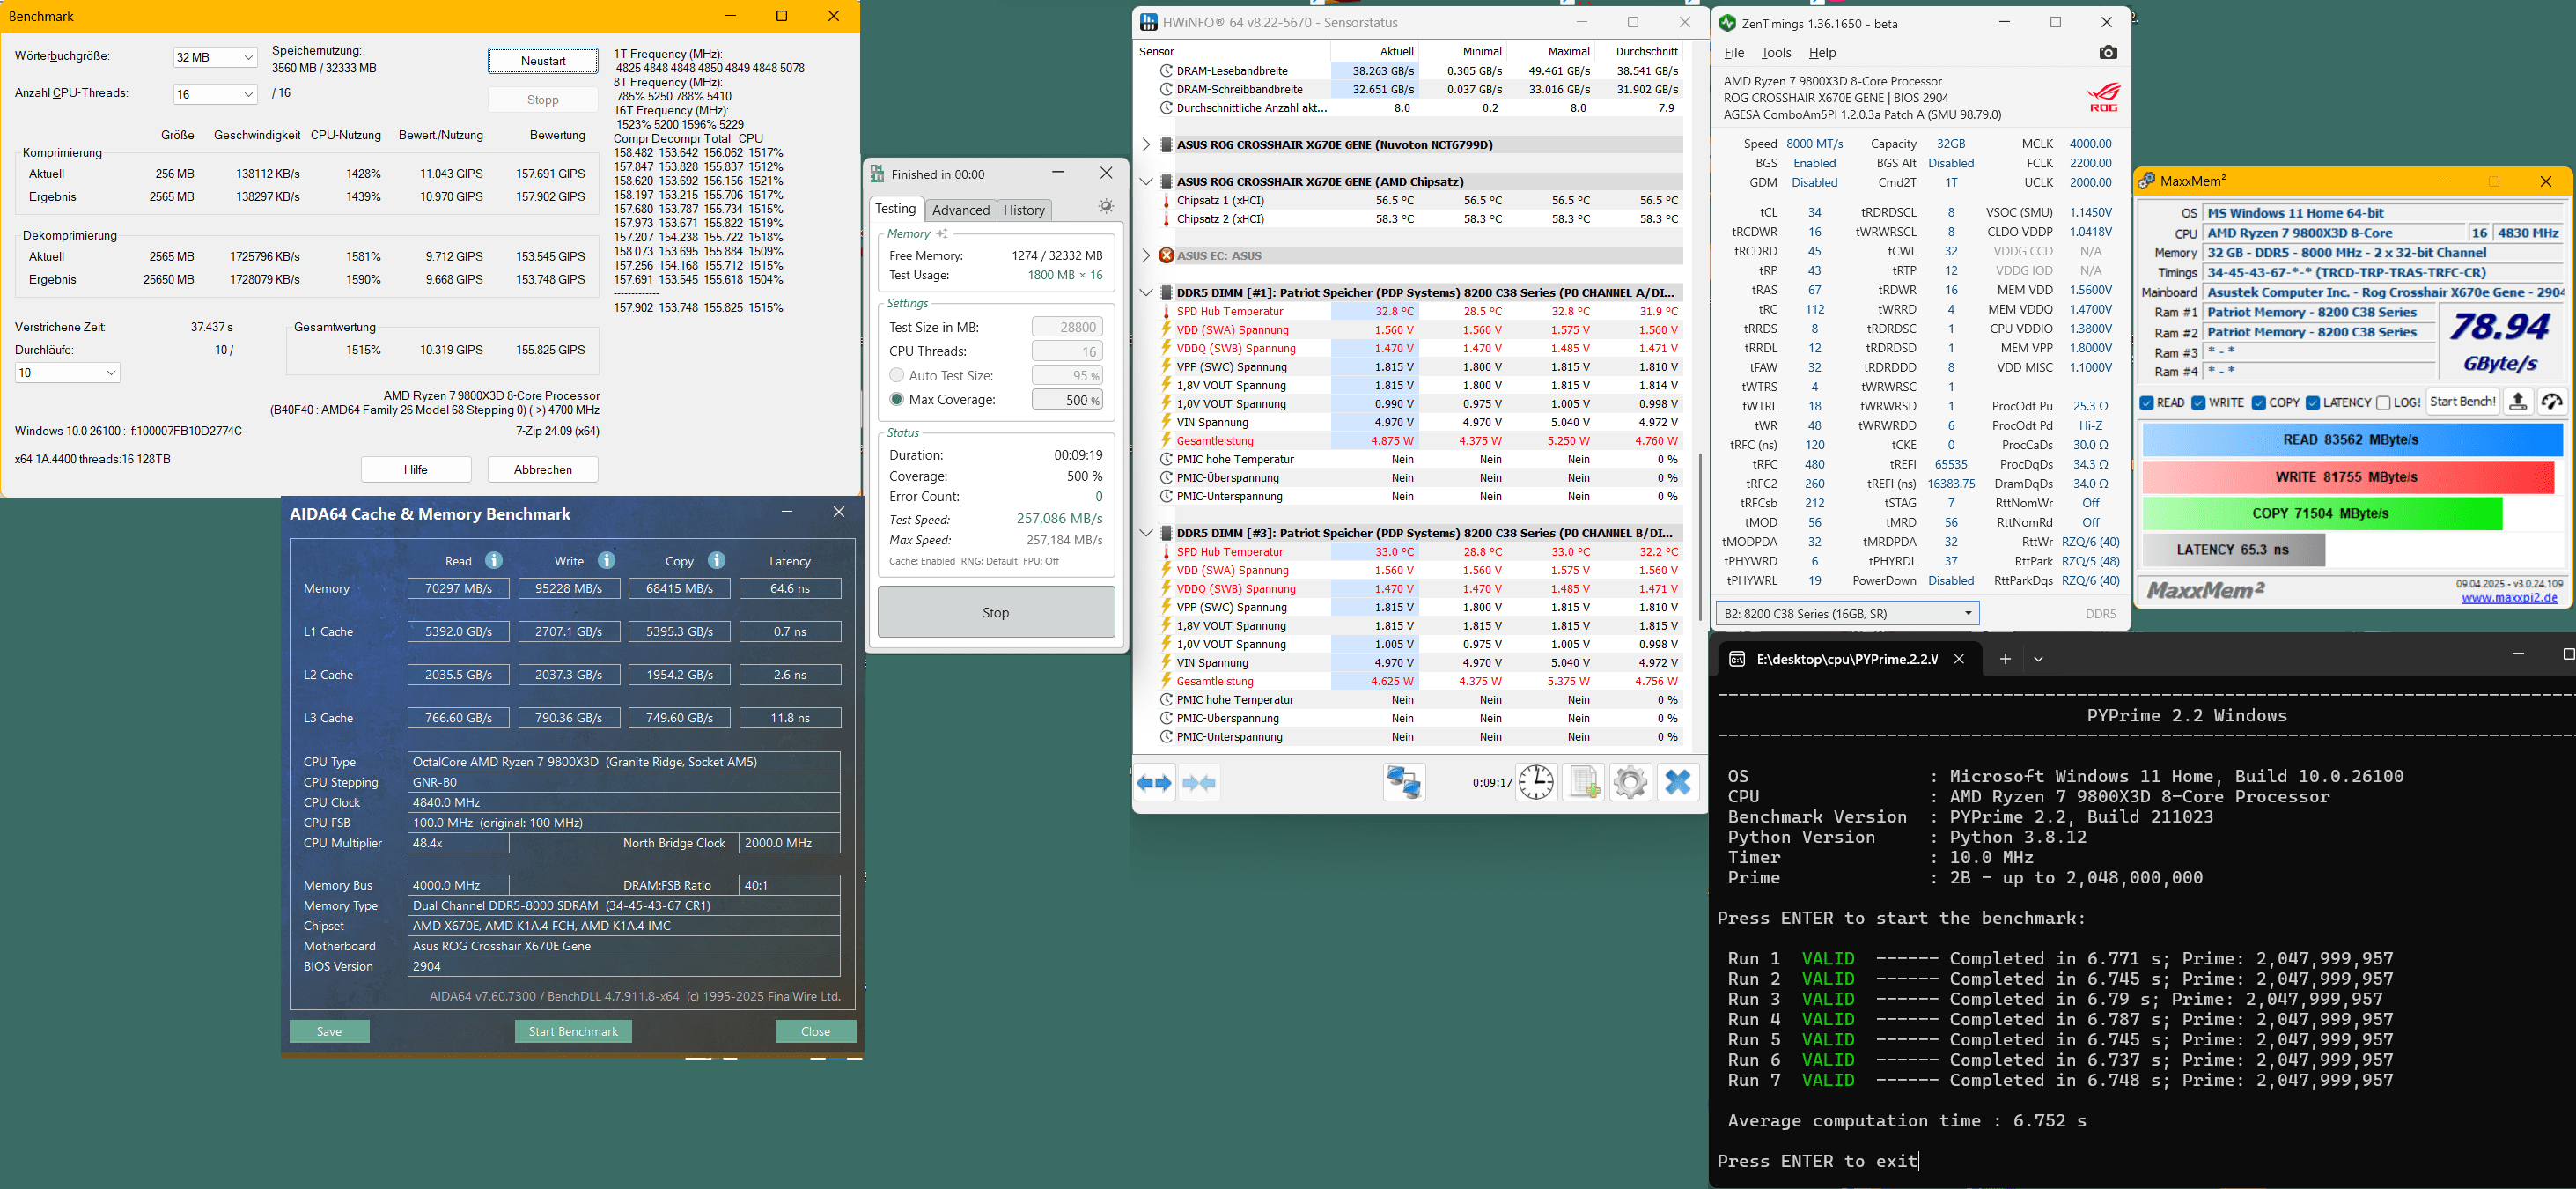Click AIDA64 Write column info icon
The height and width of the screenshot is (1189, 2576).
click(x=606, y=560)
